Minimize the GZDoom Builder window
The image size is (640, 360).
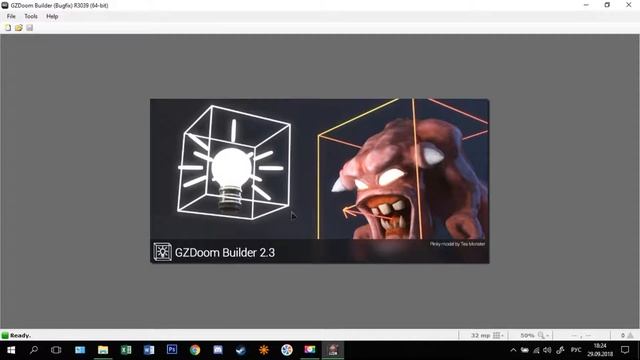pyautogui.click(x=586, y=5)
